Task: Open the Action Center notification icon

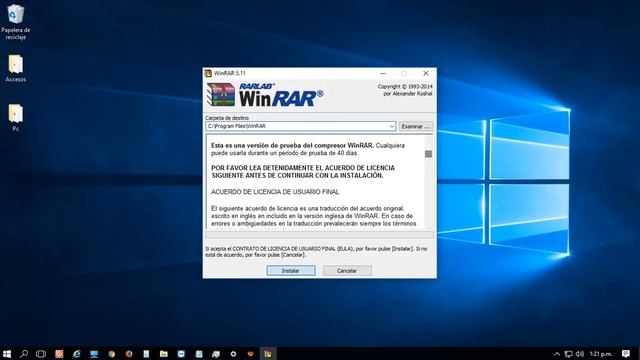Action: coord(626,354)
